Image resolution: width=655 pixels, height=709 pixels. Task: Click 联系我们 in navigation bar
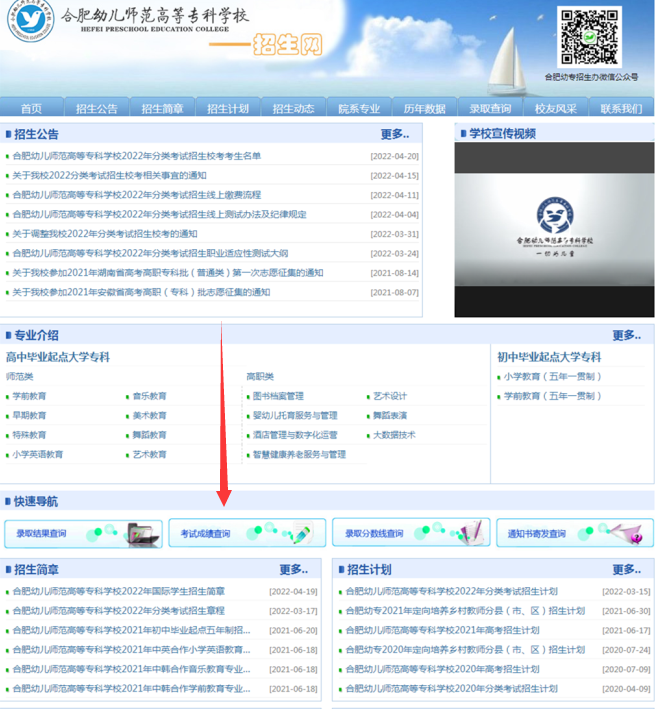[x=621, y=109]
